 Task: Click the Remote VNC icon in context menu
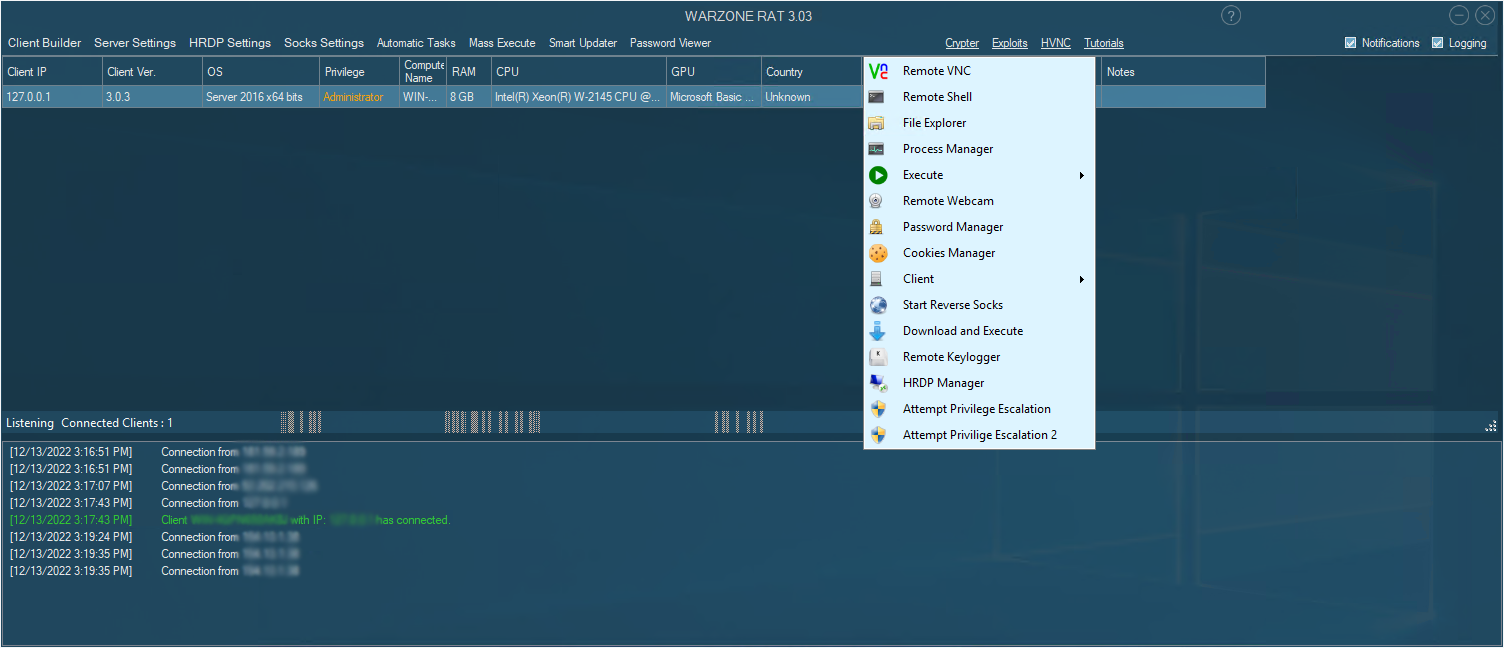[878, 71]
